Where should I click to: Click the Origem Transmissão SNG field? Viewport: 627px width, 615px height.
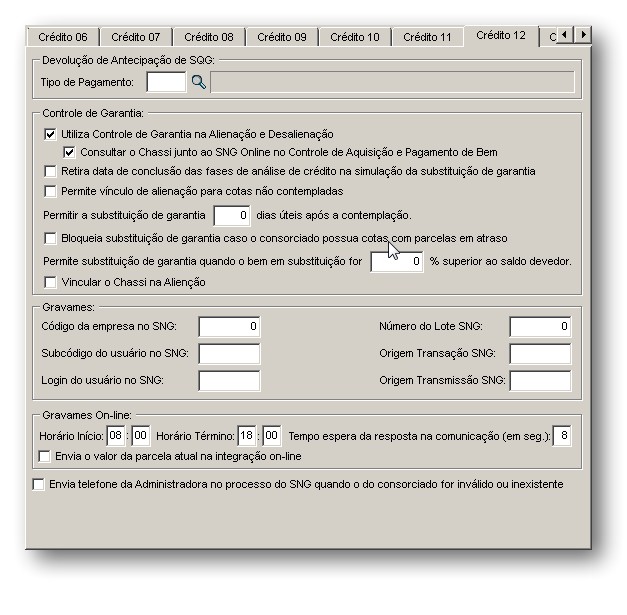click(x=540, y=381)
